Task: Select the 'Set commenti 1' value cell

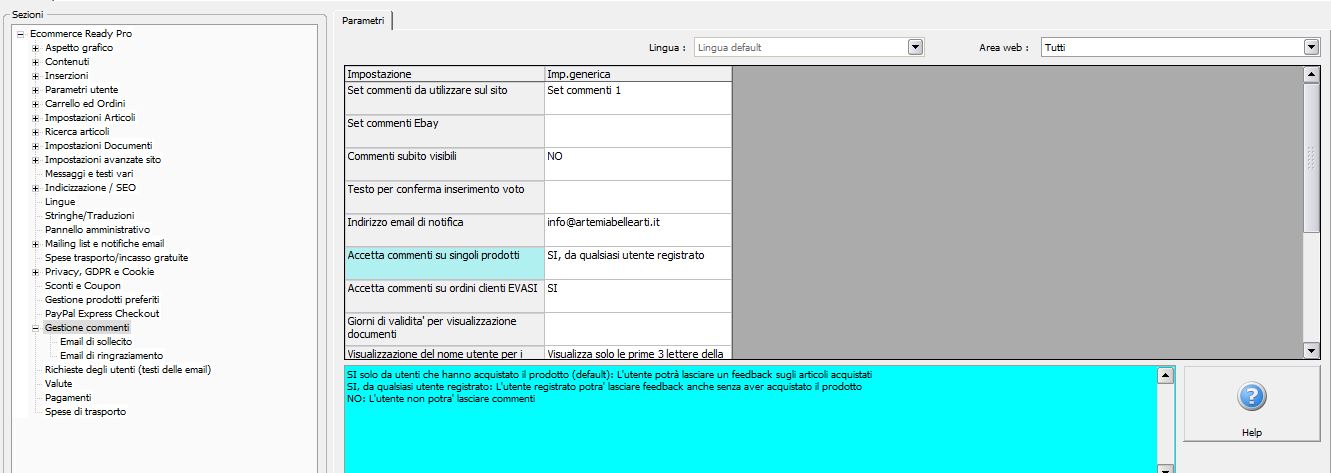Action: (x=638, y=98)
